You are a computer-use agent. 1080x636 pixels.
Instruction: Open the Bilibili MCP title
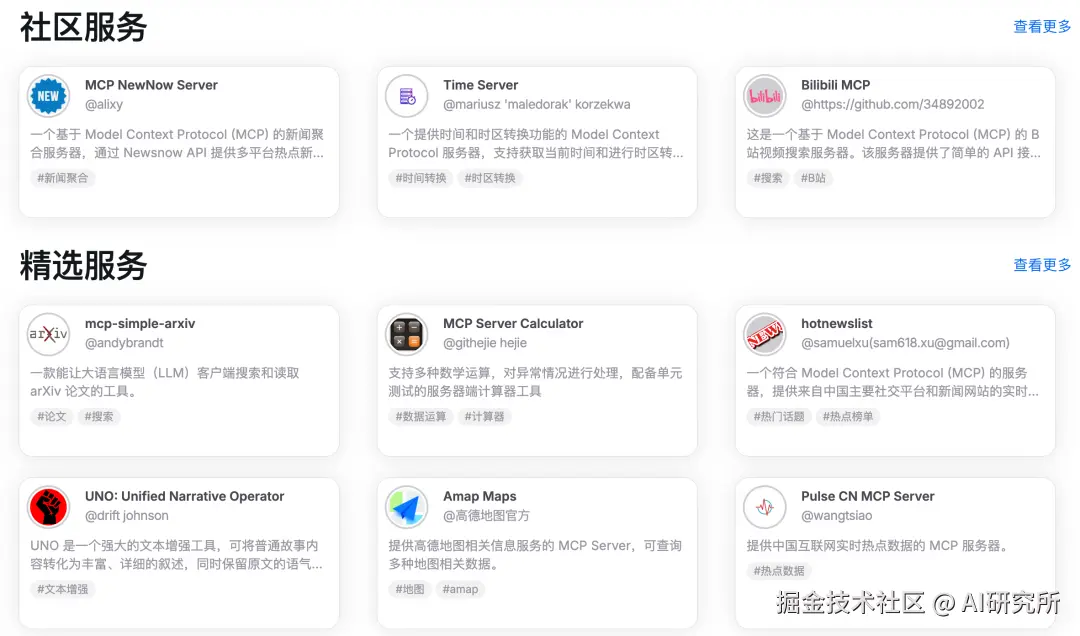coord(835,85)
